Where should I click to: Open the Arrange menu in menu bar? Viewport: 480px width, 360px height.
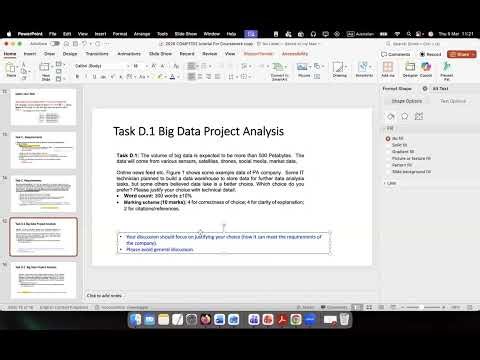tap(142, 34)
